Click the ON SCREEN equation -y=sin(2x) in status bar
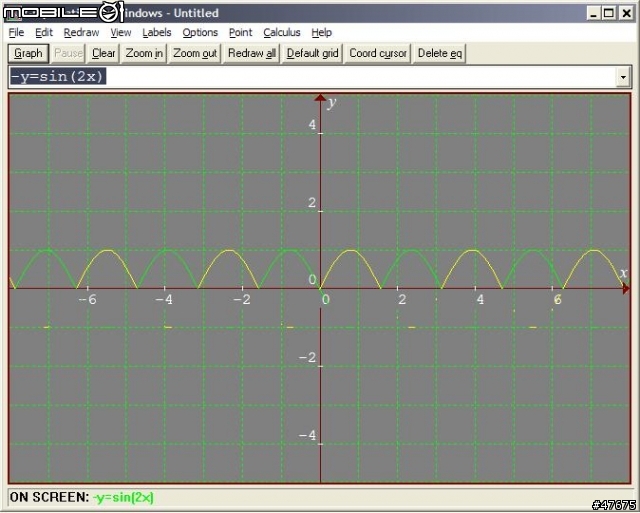This screenshot has height=513, width=640. 123,497
